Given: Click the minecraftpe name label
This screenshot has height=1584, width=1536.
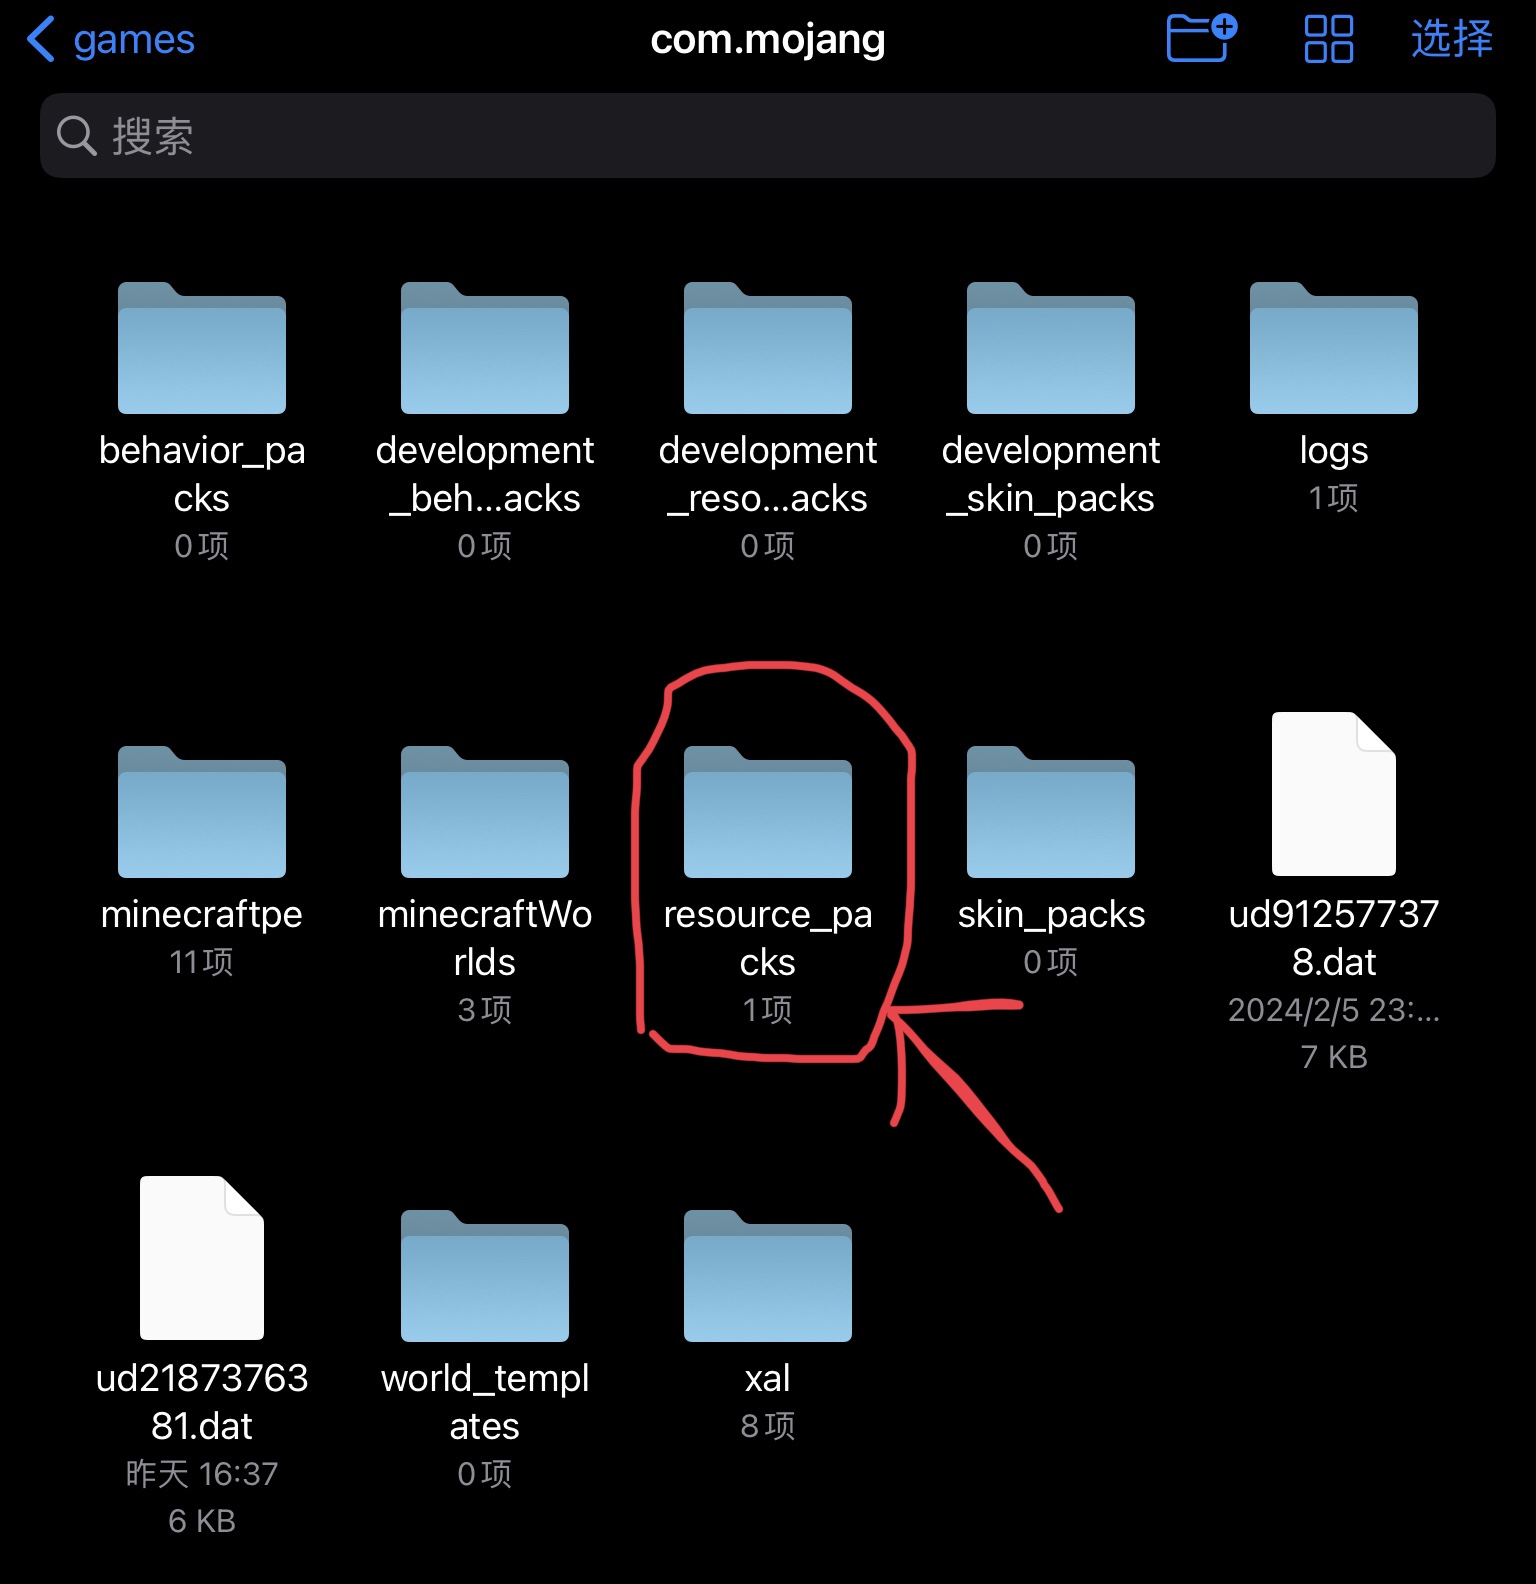Looking at the screenshot, I should point(202,914).
